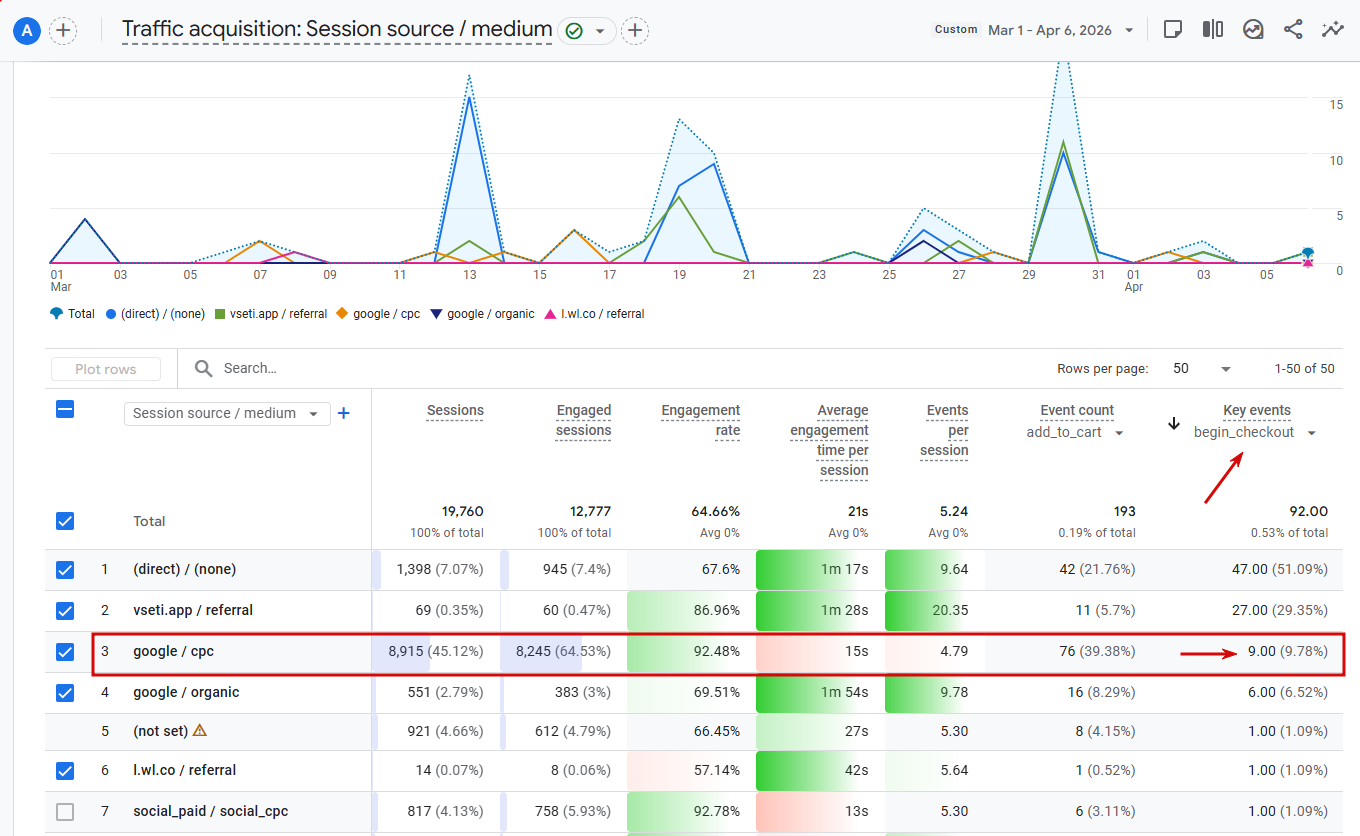This screenshot has height=836, width=1360.
Task: Click the trend analysis icon in the header
Action: [x=1253, y=30]
